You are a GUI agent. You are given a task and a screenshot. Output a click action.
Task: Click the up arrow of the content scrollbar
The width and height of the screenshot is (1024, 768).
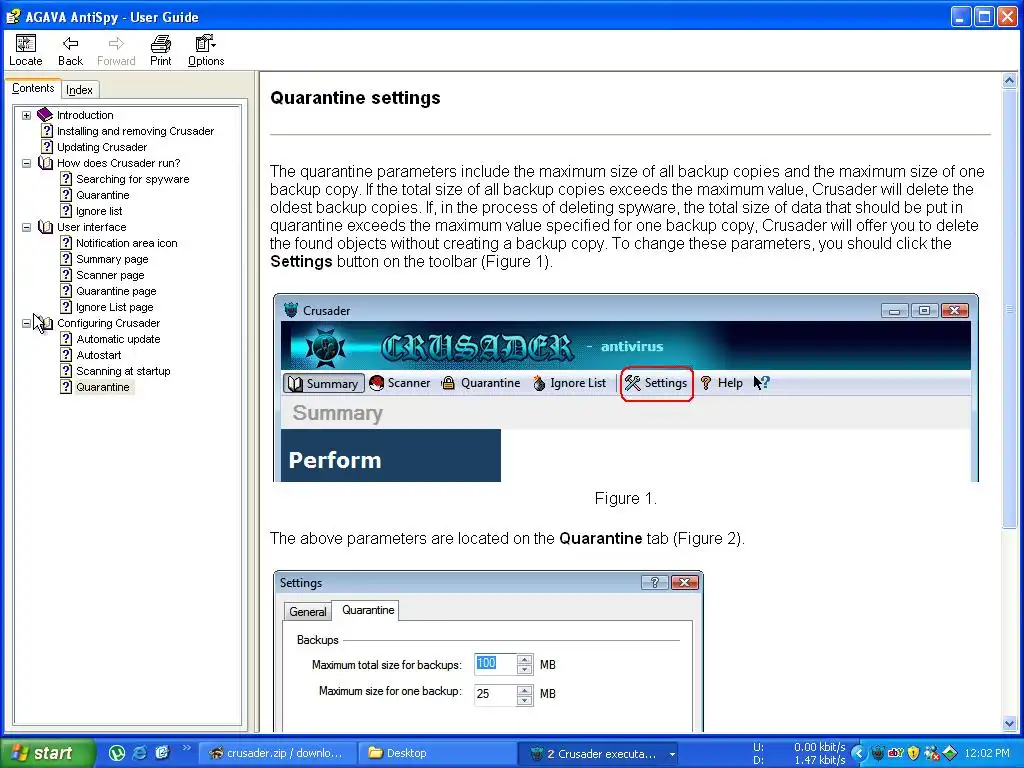pyautogui.click(x=1009, y=81)
